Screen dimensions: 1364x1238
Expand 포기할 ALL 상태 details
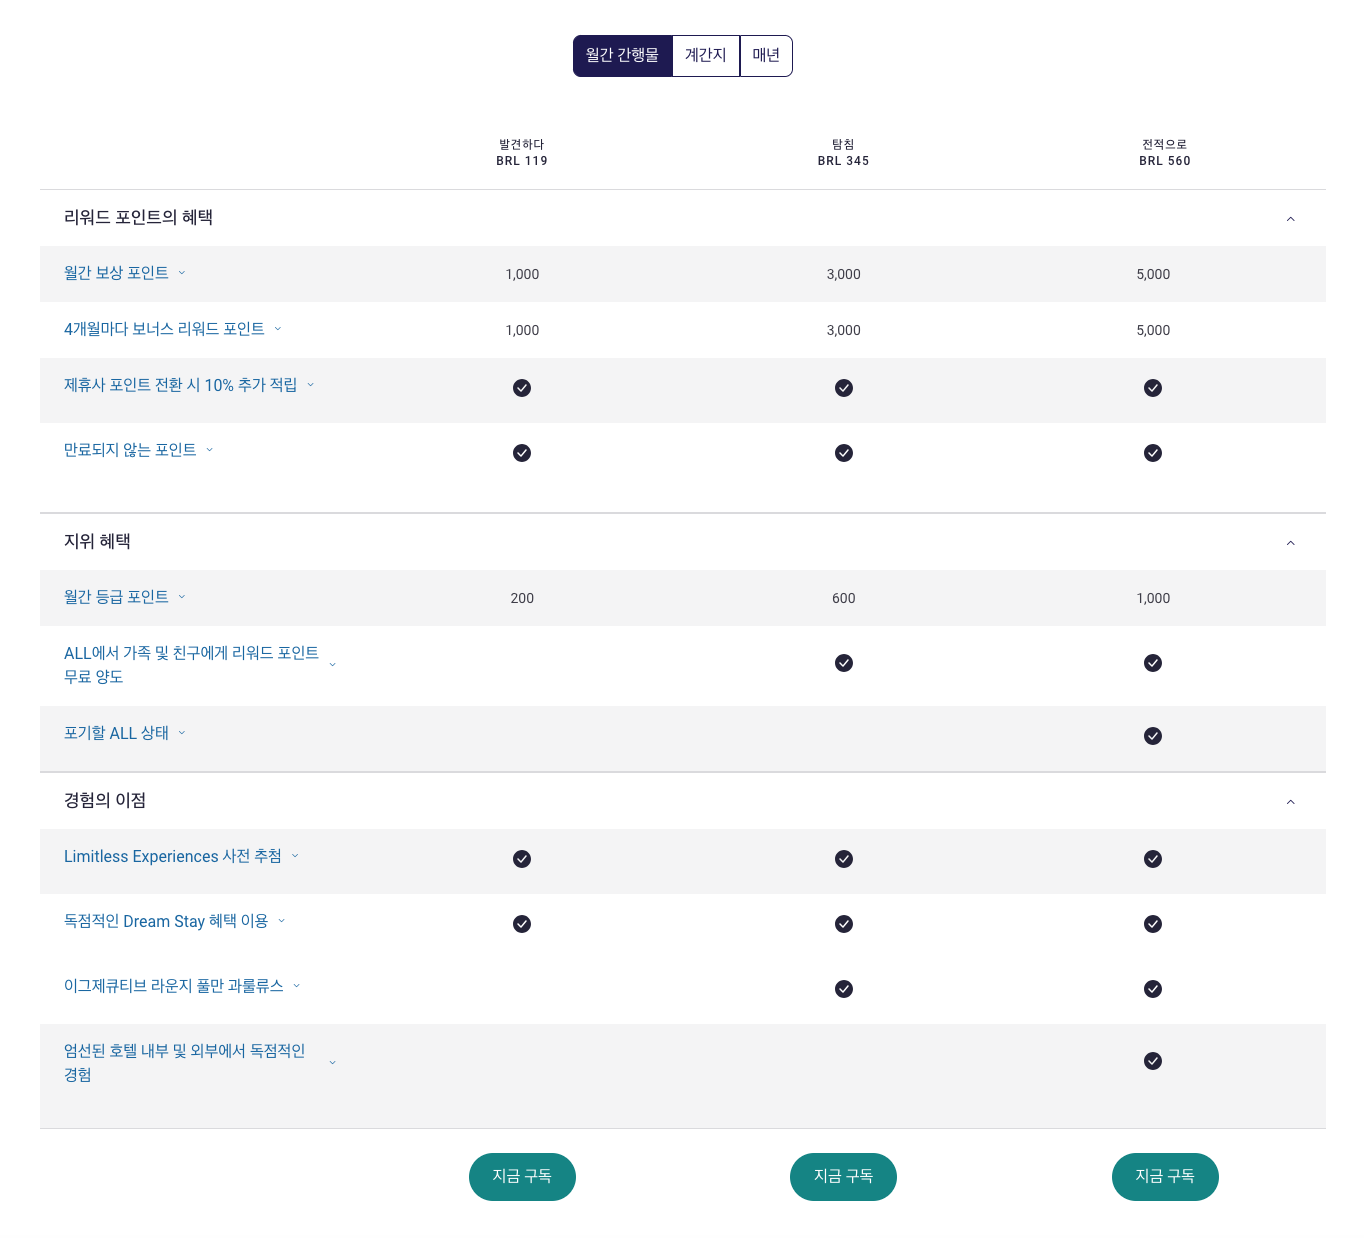[x=125, y=733]
